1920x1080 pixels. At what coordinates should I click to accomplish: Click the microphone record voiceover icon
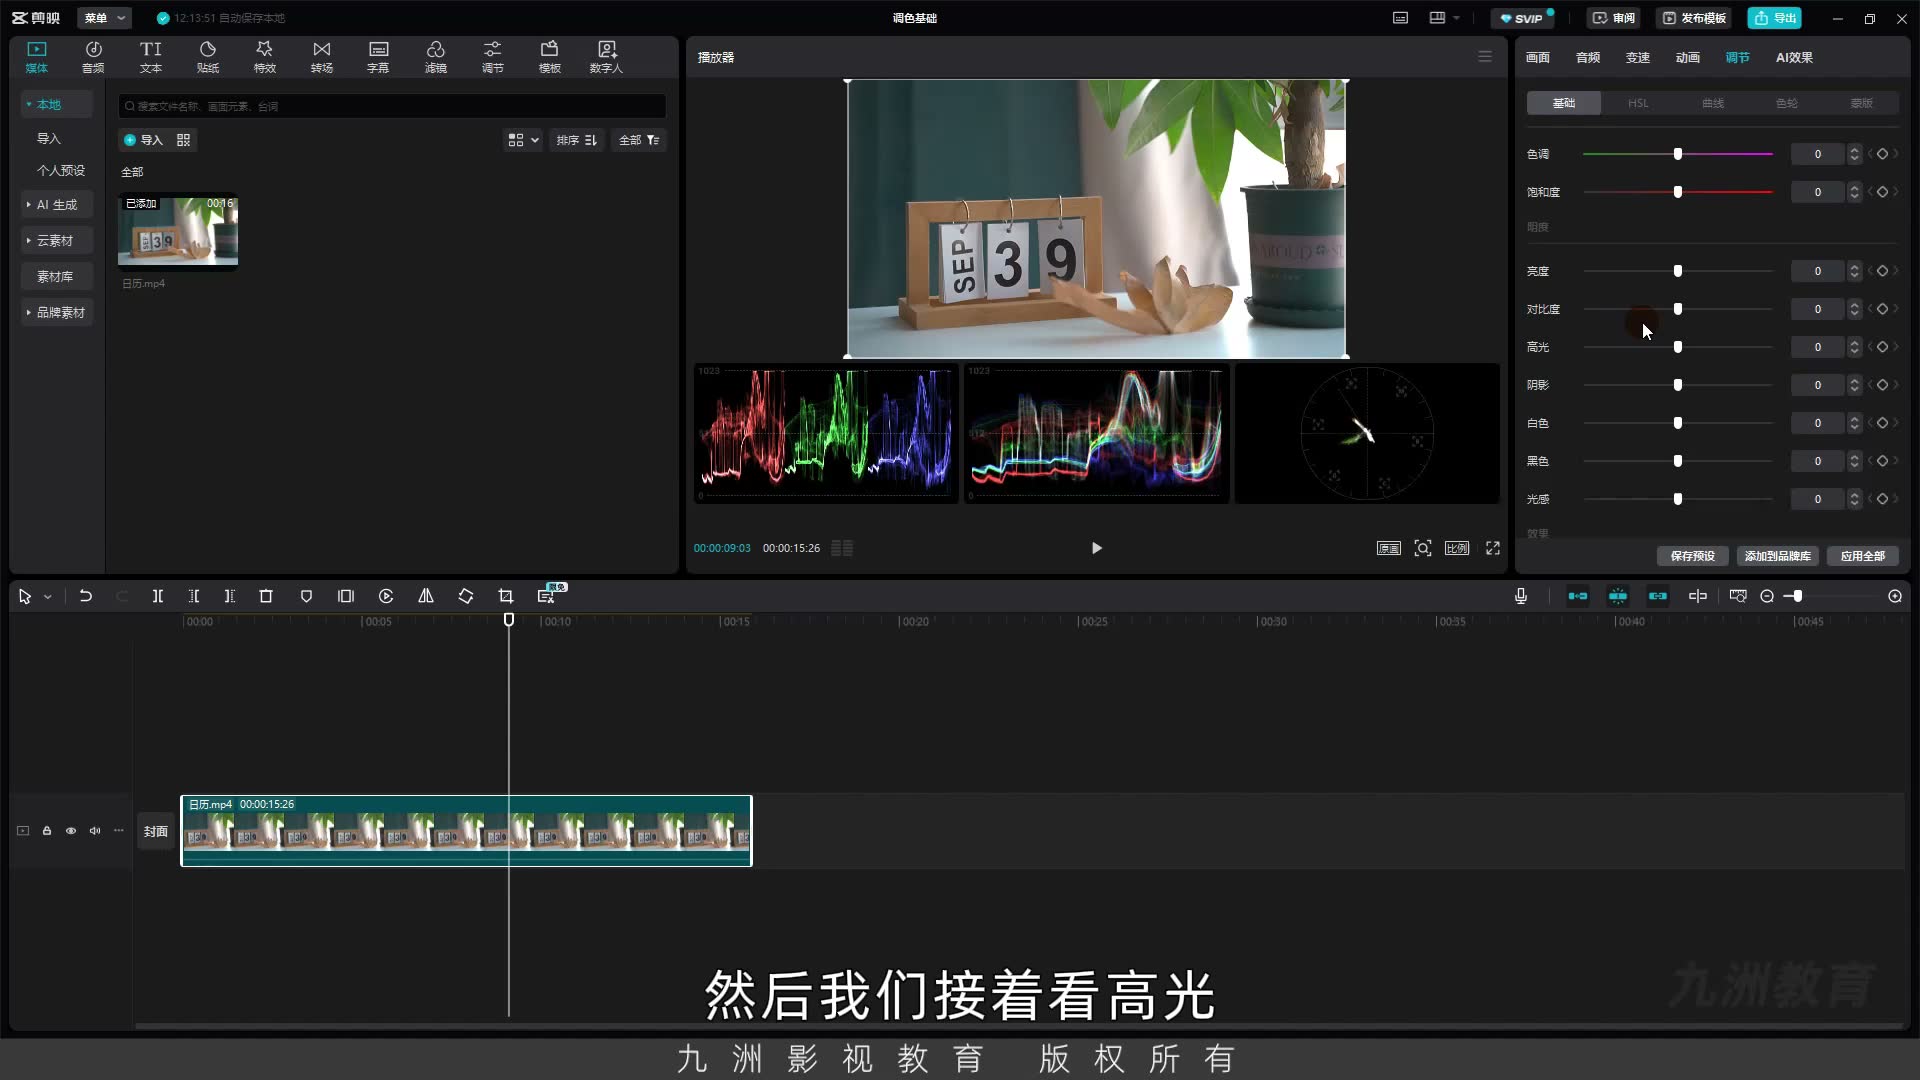(1521, 596)
